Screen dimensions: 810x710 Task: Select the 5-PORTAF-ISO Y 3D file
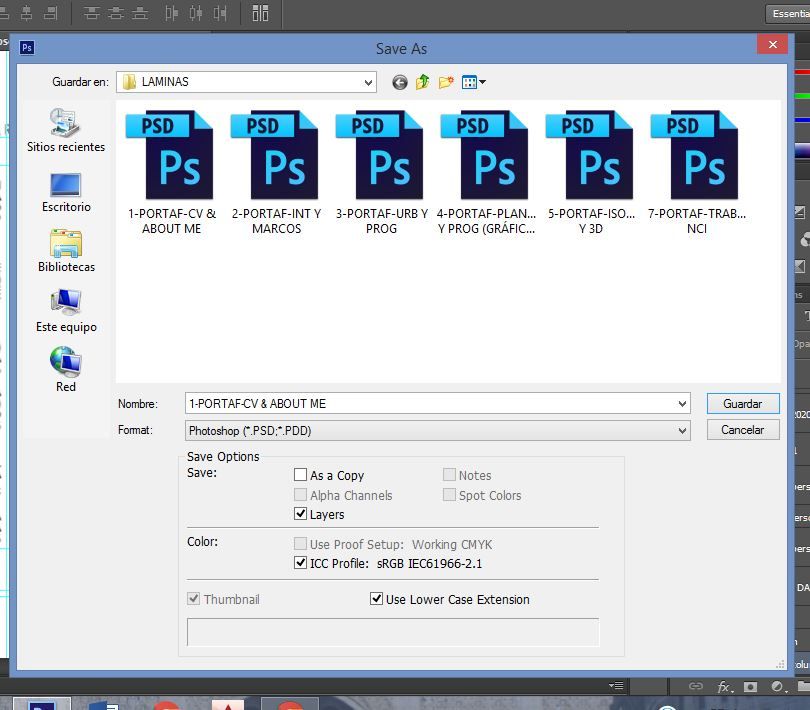[x=591, y=173]
